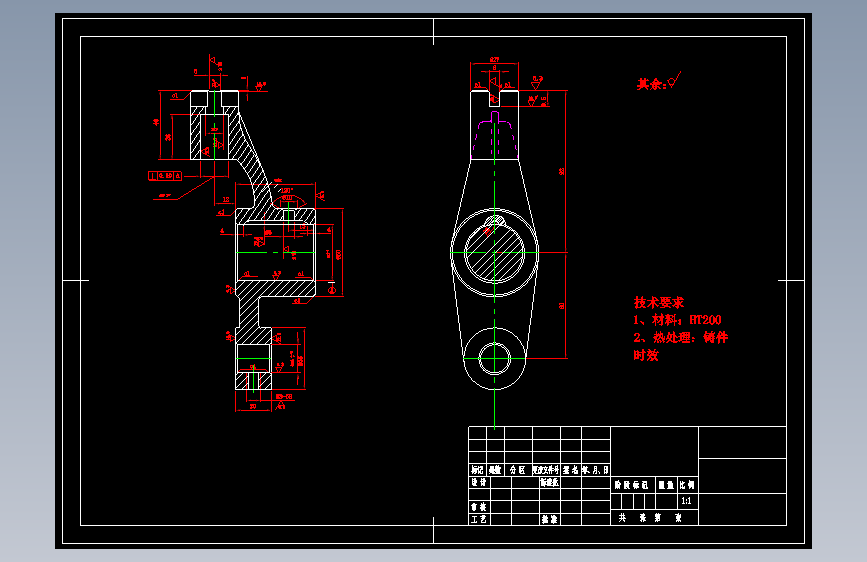Click the hatched shaft circle in right view
Screen dimensions: 867x562
tap(494, 253)
